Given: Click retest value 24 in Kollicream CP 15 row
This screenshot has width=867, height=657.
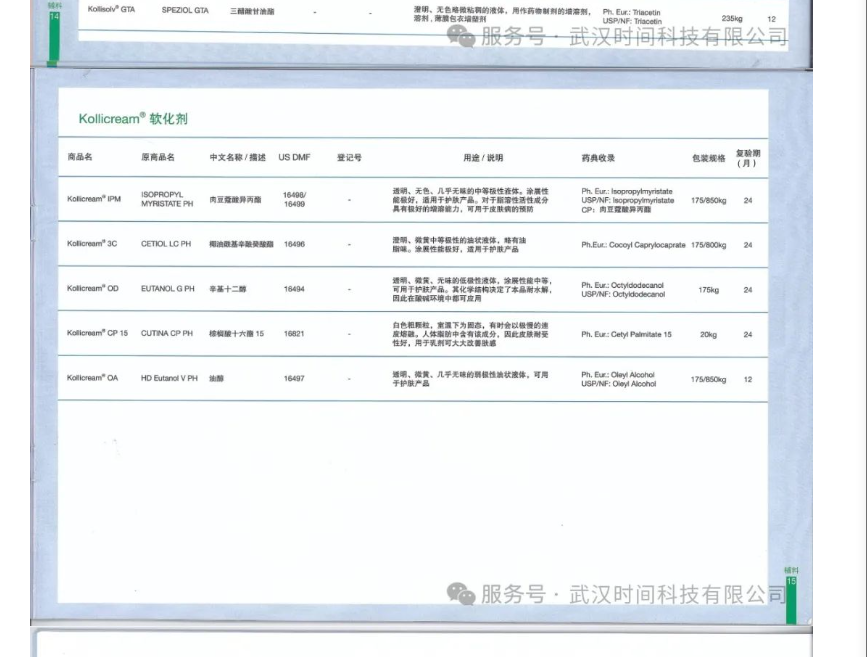Looking at the screenshot, I should click(748, 335).
